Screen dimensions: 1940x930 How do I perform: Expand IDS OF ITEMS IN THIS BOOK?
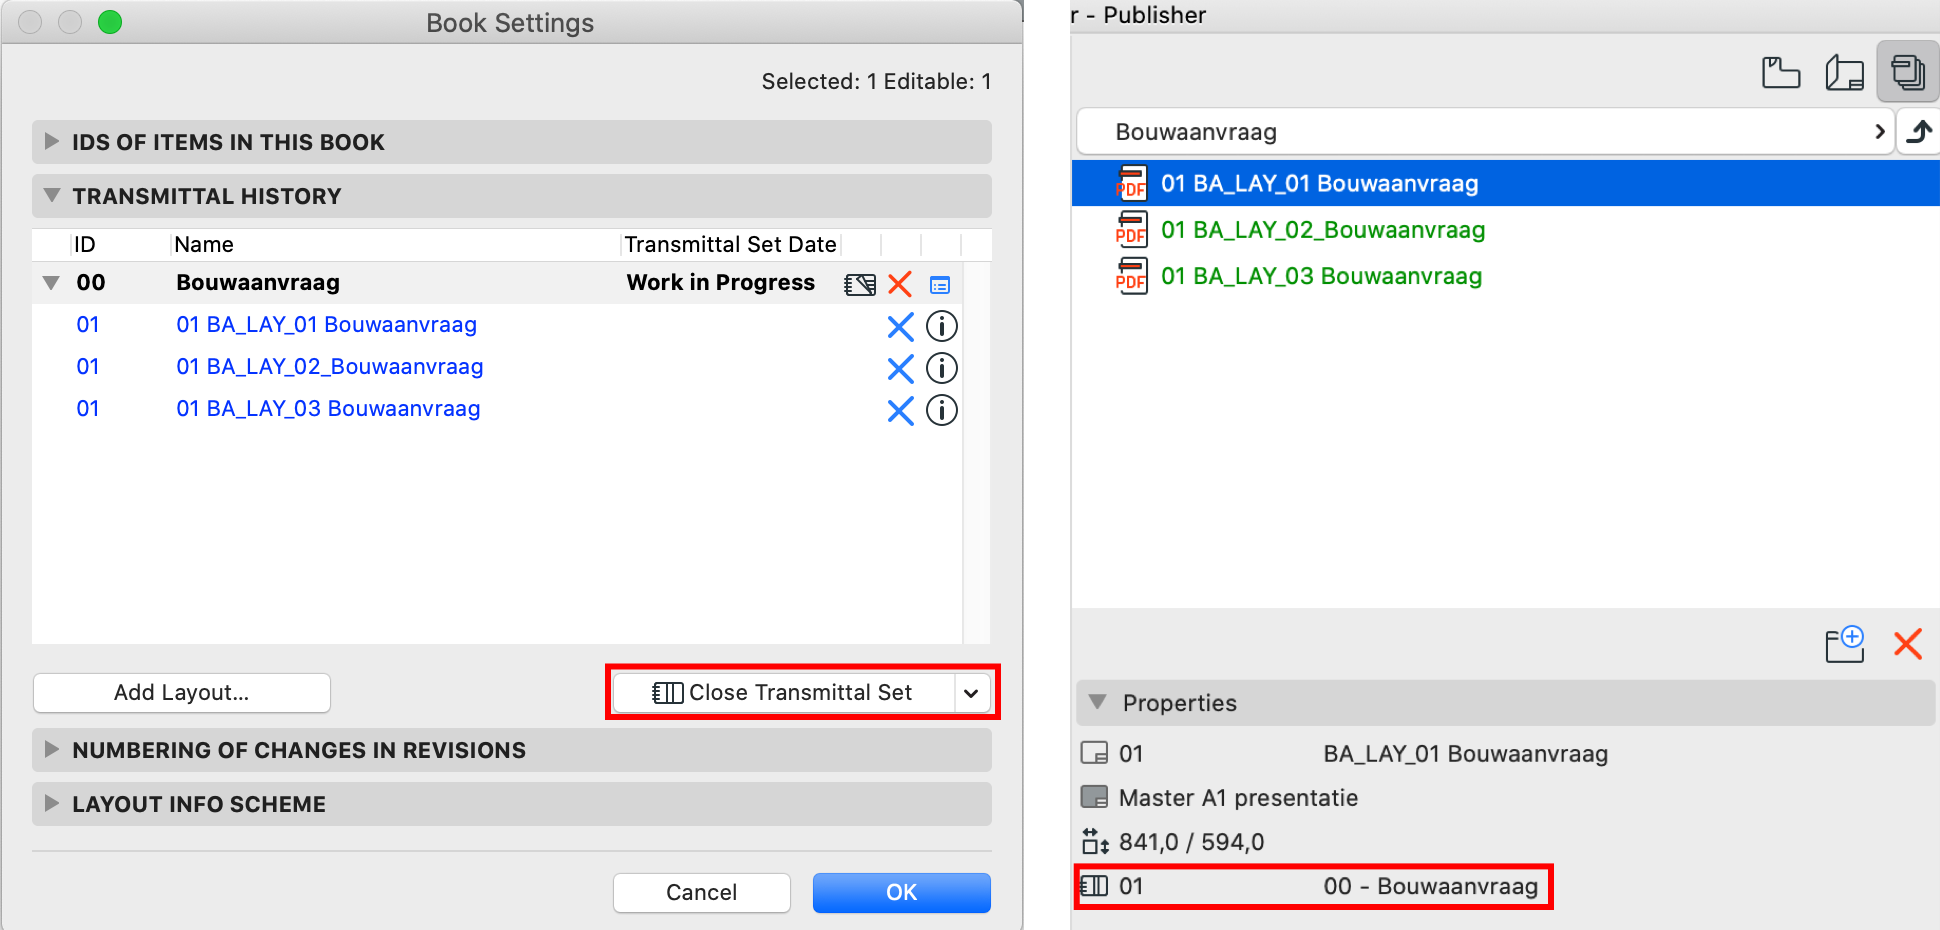pos(52,141)
